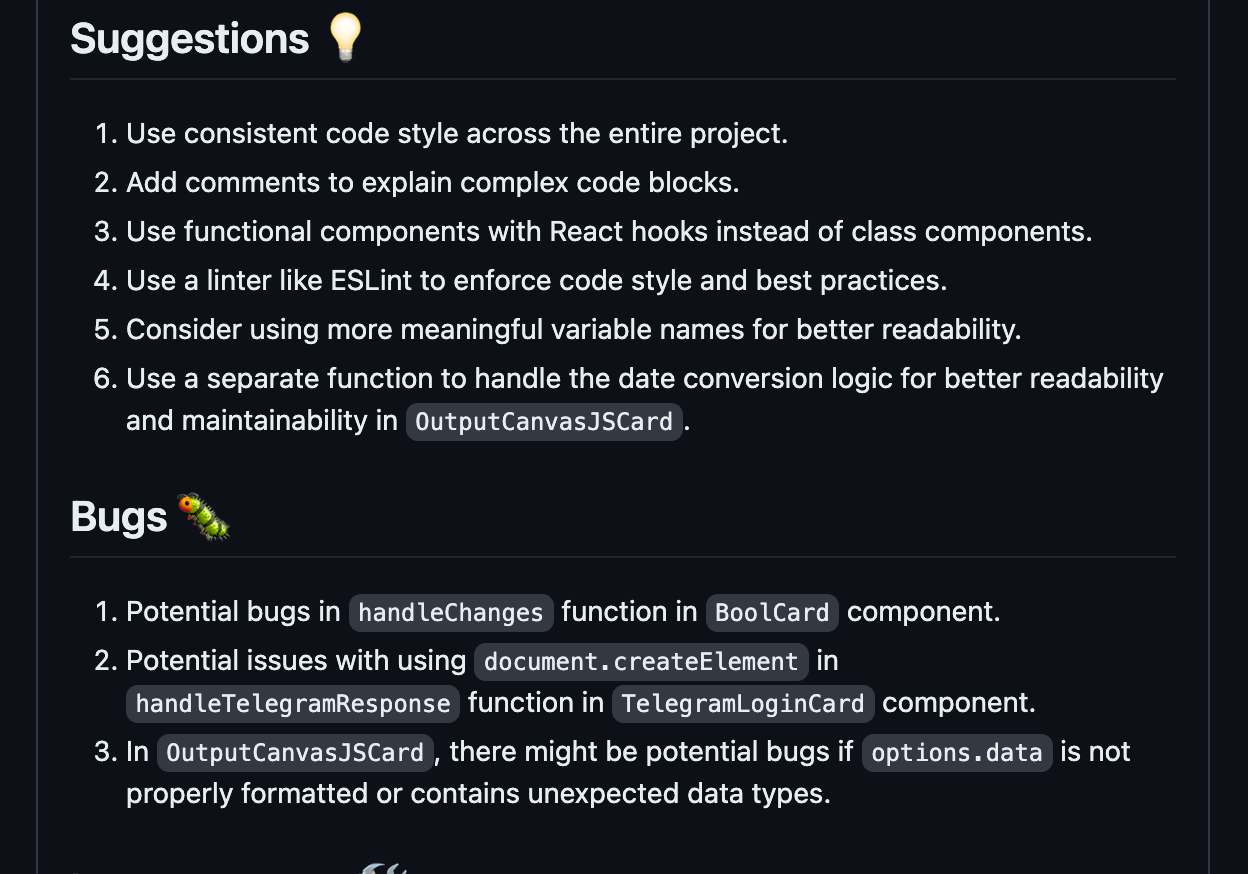1248x874 pixels.
Task: Click the caterpillar bug emoji beside Bugs
Action: coord(203,516)
